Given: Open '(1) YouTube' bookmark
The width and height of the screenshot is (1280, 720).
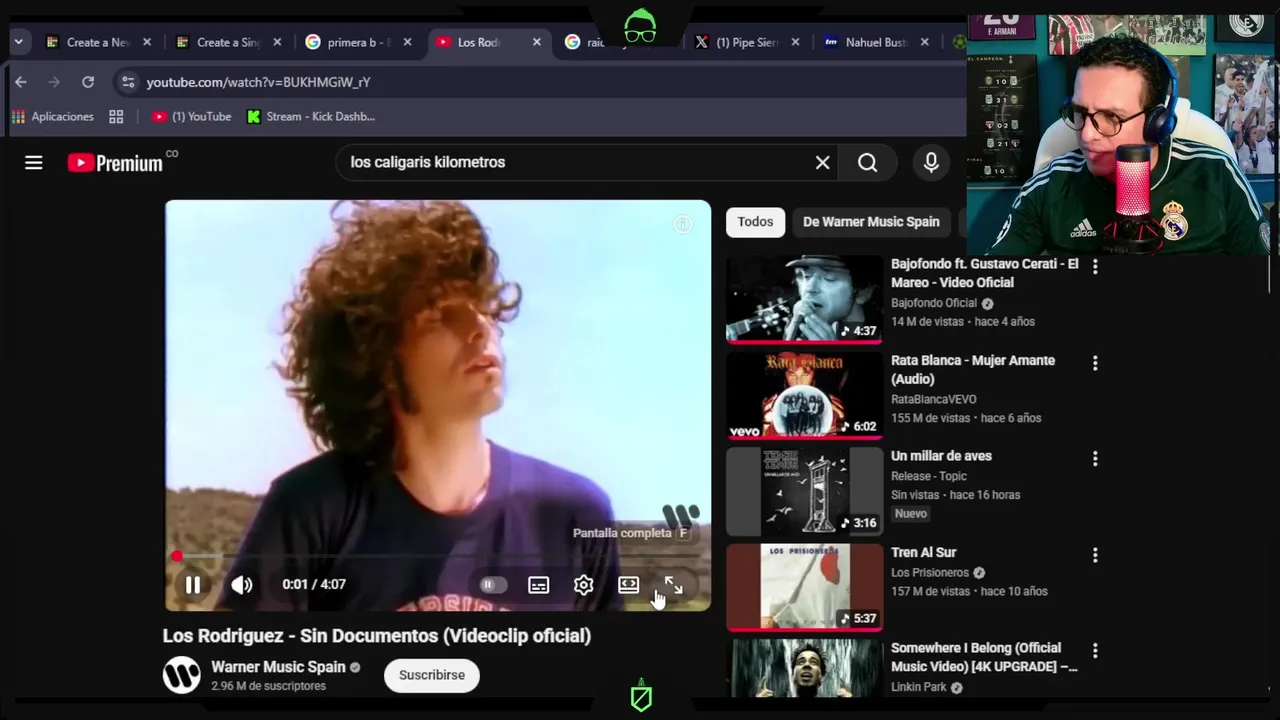Looking at the screenshot, I should tap(191, 117).
